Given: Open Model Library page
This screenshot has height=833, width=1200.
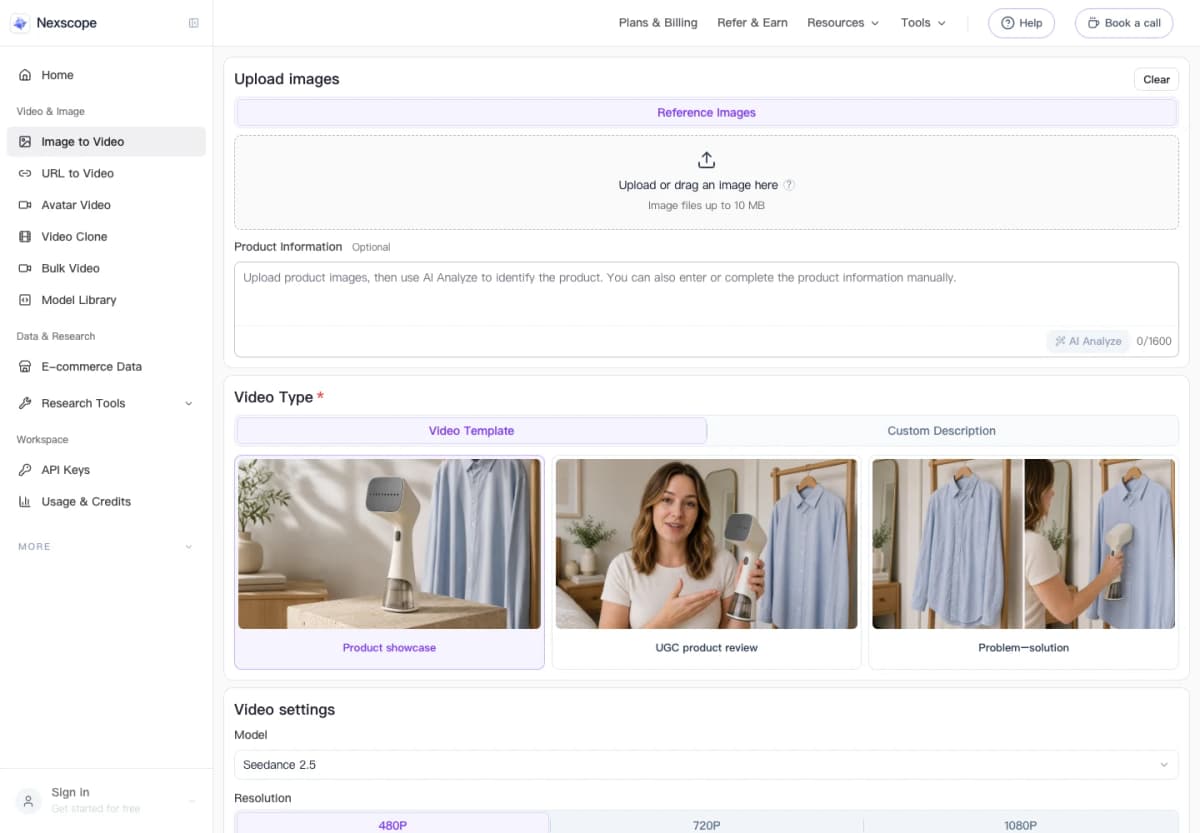Looking at the screenshot, I should point(106,300).
